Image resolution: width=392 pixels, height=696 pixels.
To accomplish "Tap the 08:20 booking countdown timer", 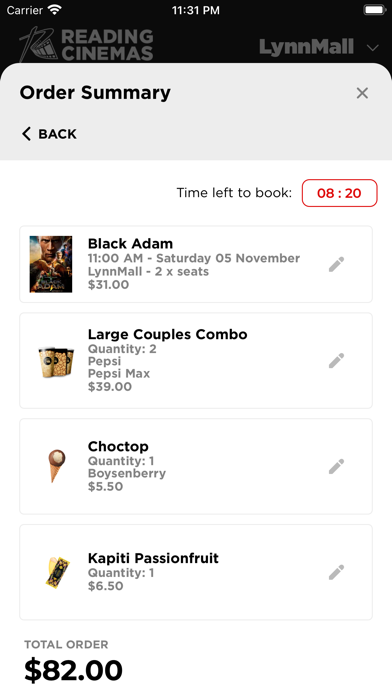I will point(340,193).
